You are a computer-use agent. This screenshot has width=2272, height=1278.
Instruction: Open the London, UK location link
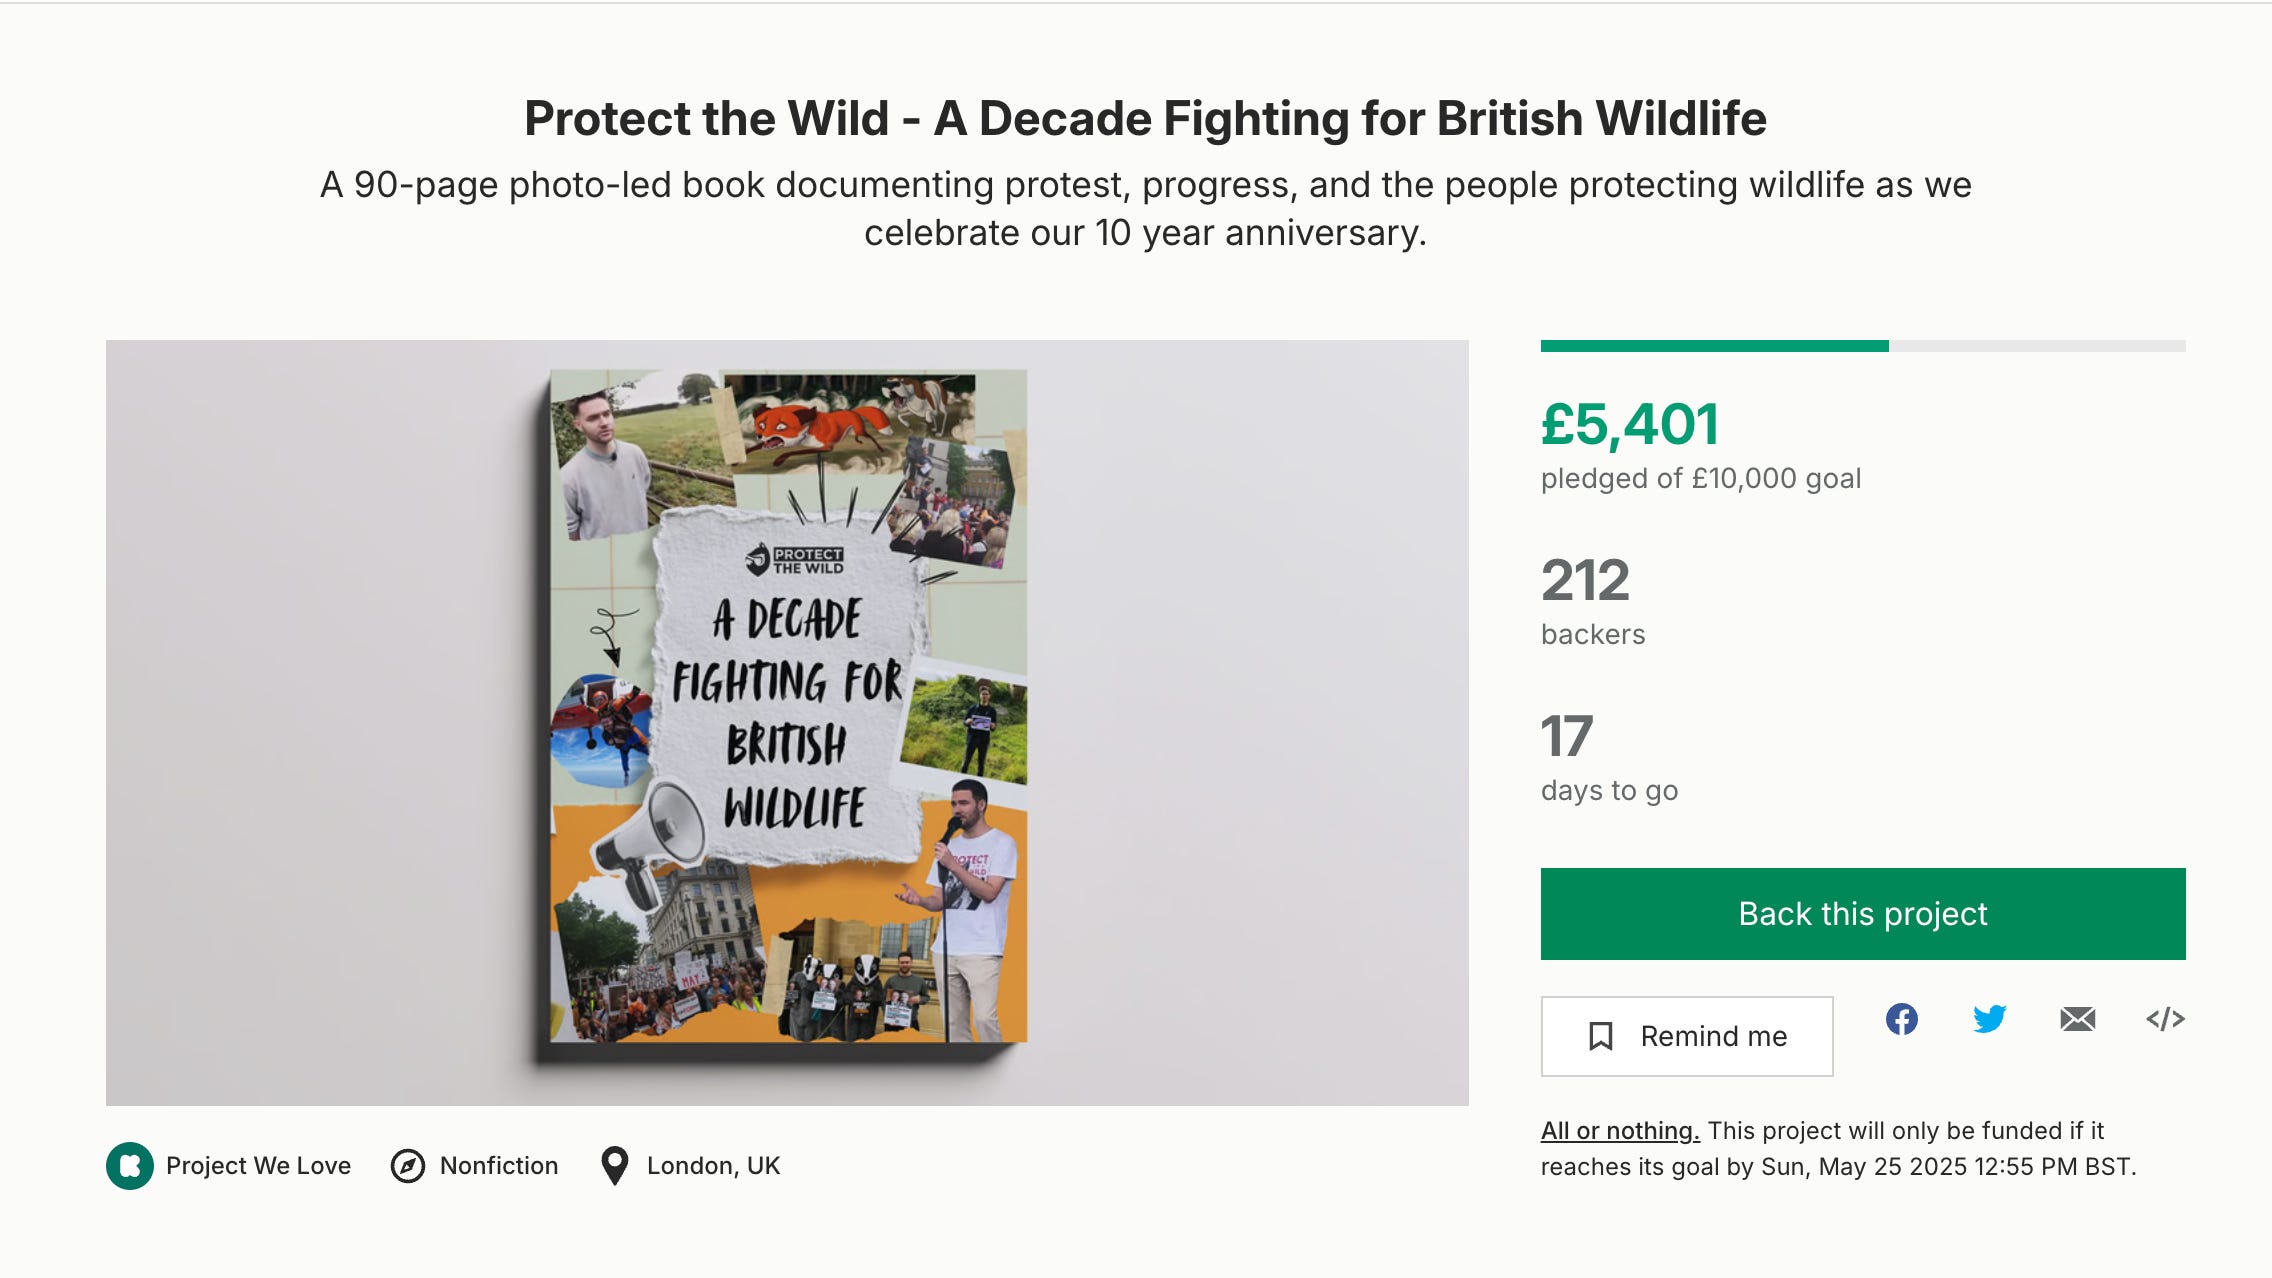click(x=713, y=1166)
